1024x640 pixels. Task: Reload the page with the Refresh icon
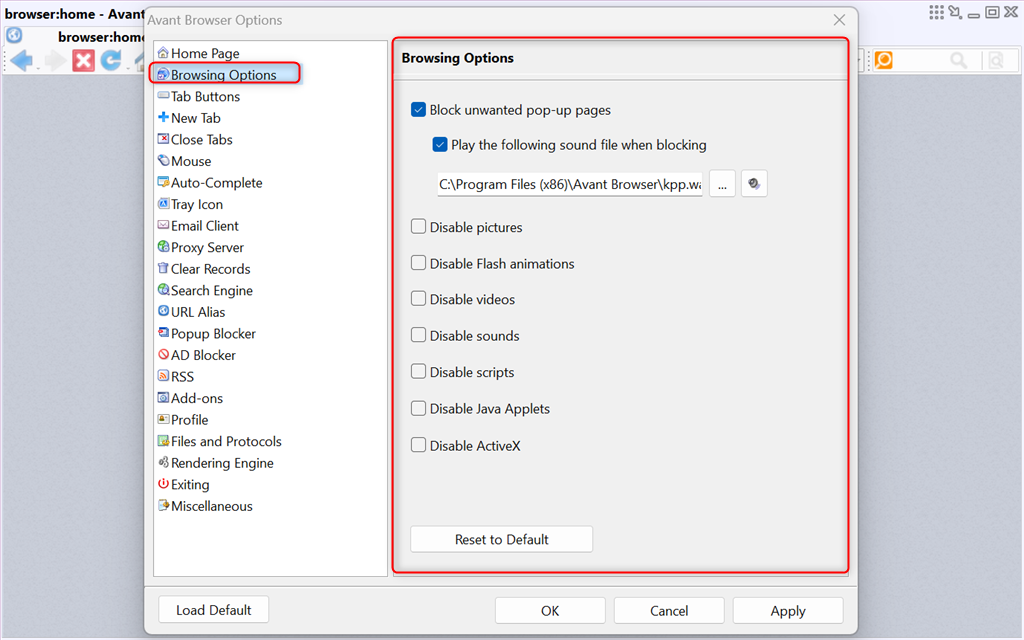110,61
